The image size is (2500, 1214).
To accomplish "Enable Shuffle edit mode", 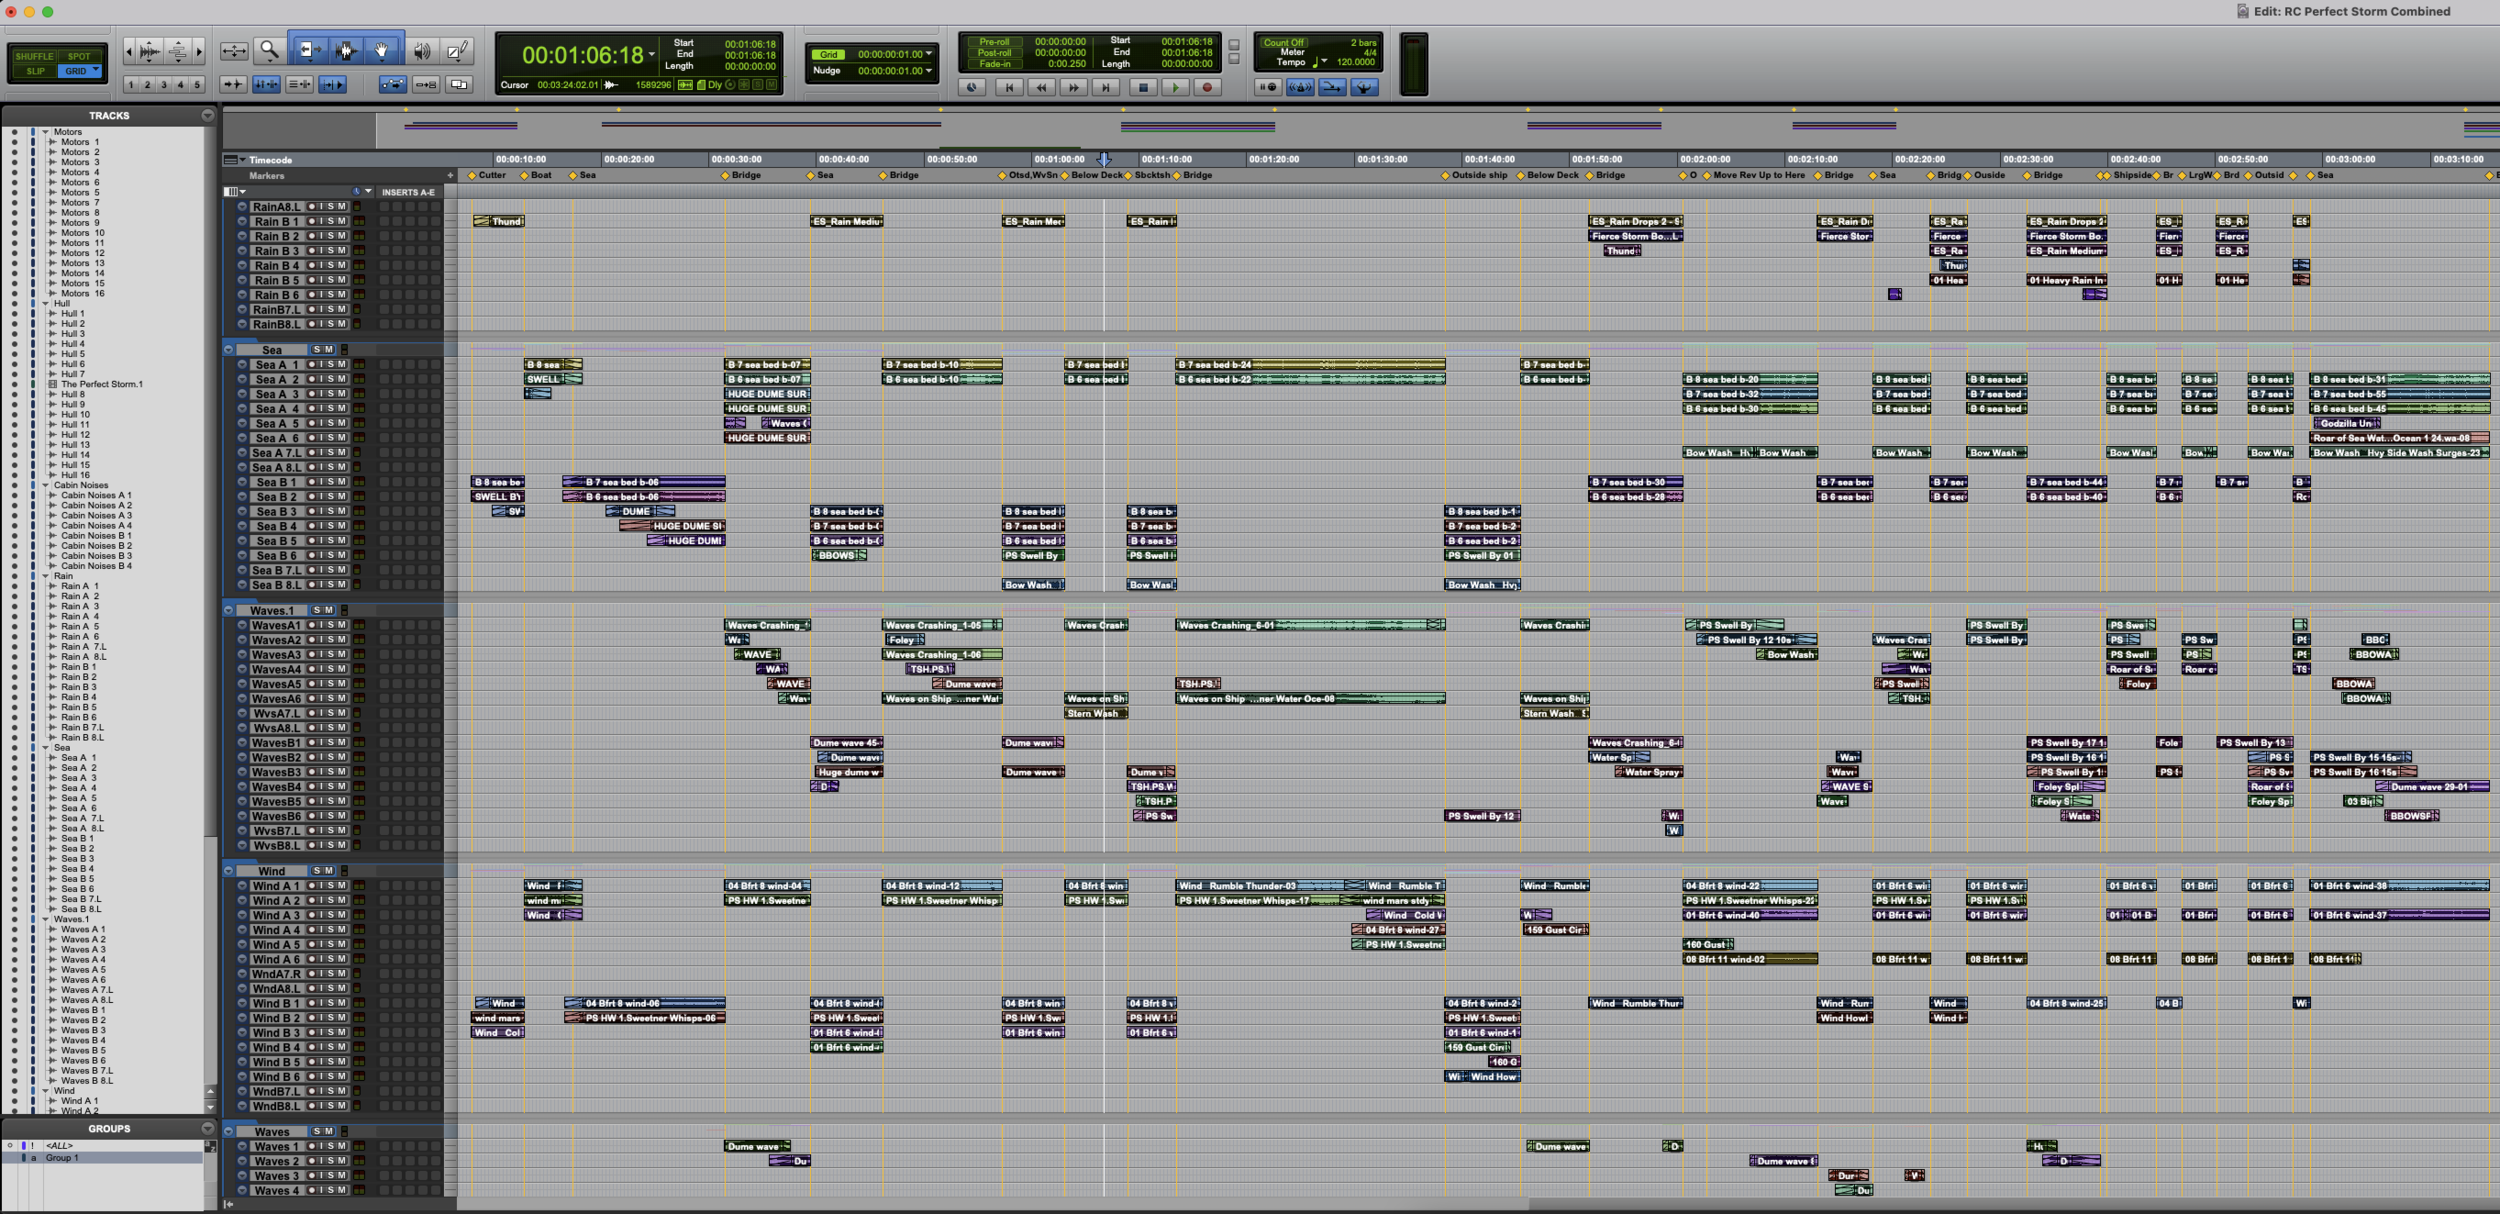I will 34,56.
